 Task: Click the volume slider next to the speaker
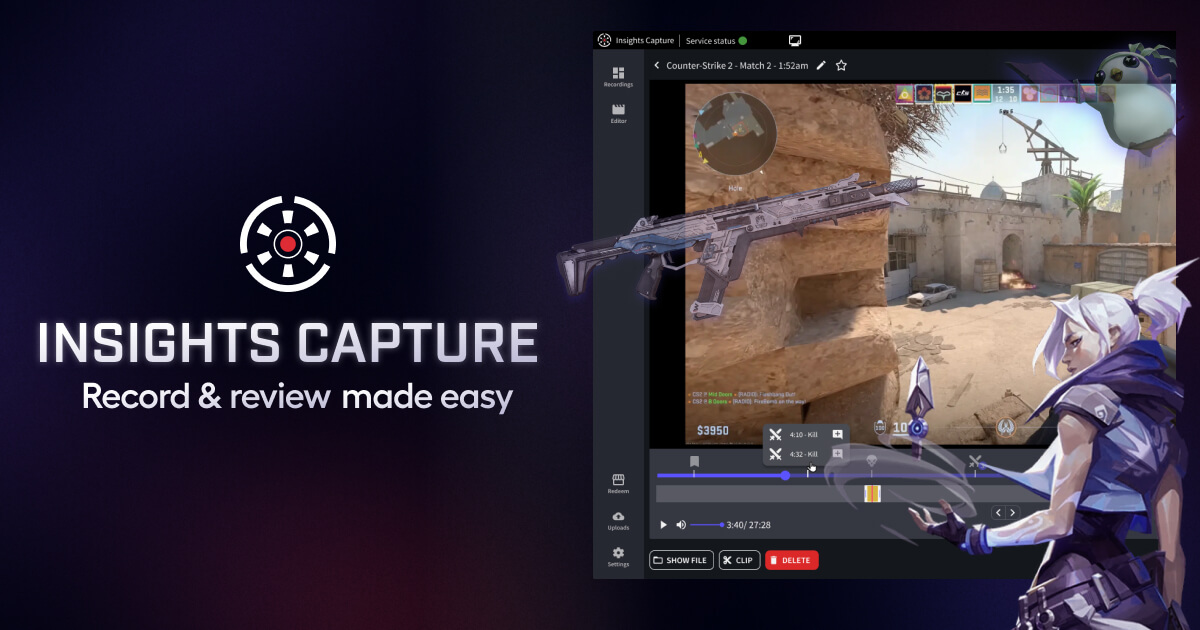click(x=708, y=523)
